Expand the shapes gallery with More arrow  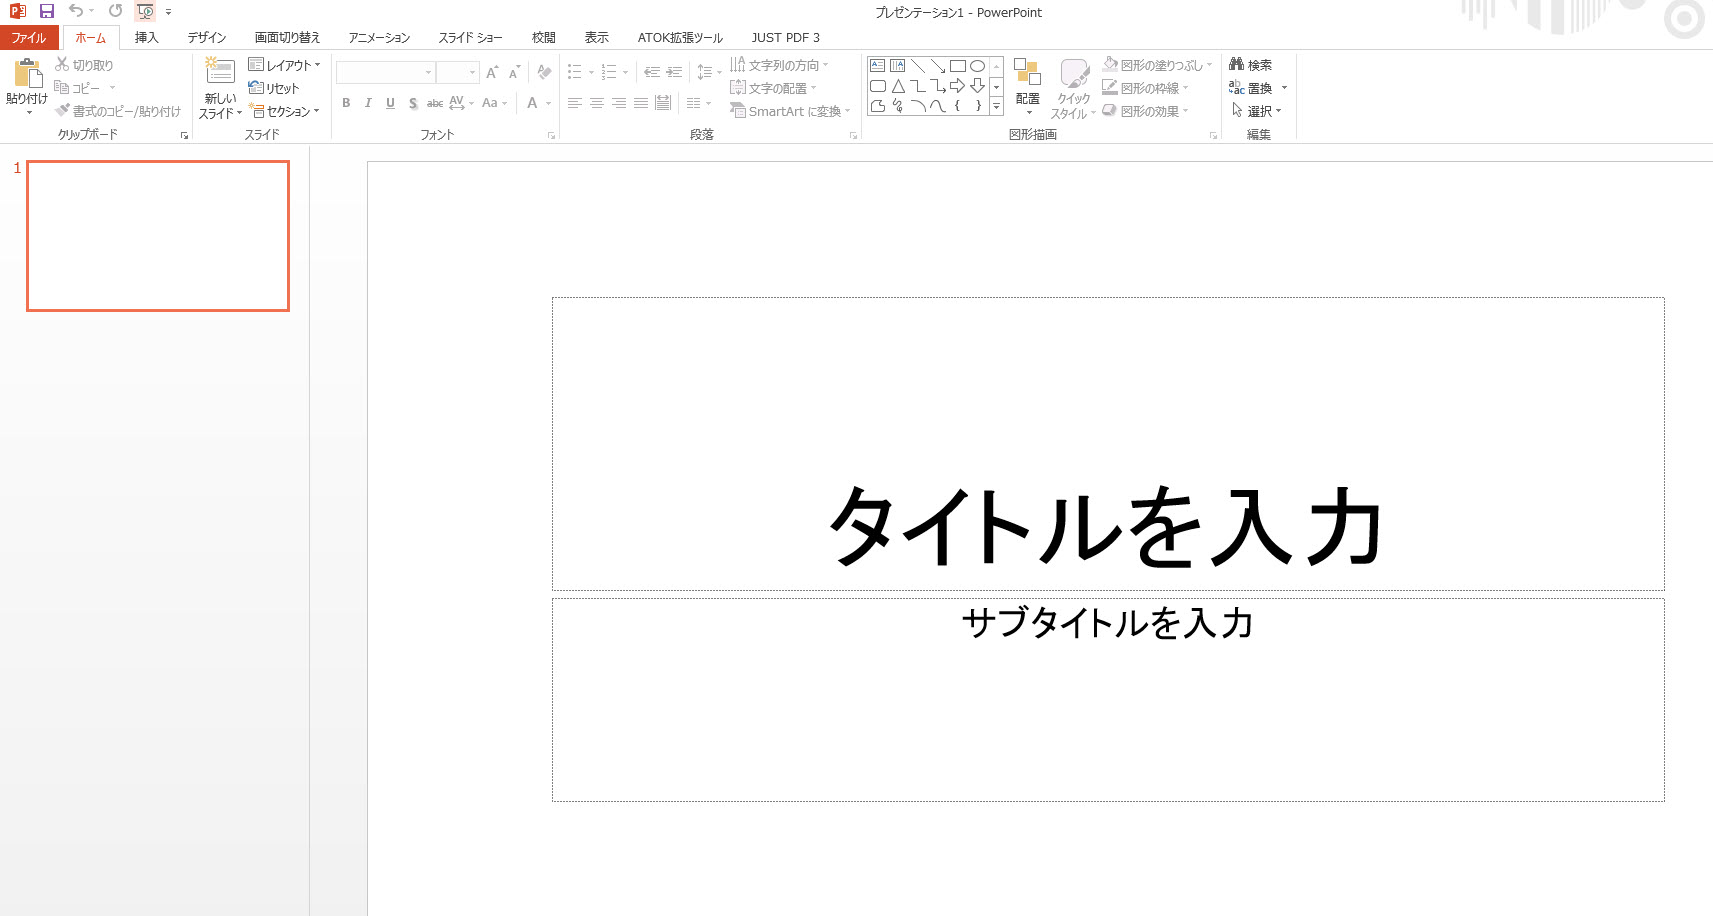[x=996, y=106]
